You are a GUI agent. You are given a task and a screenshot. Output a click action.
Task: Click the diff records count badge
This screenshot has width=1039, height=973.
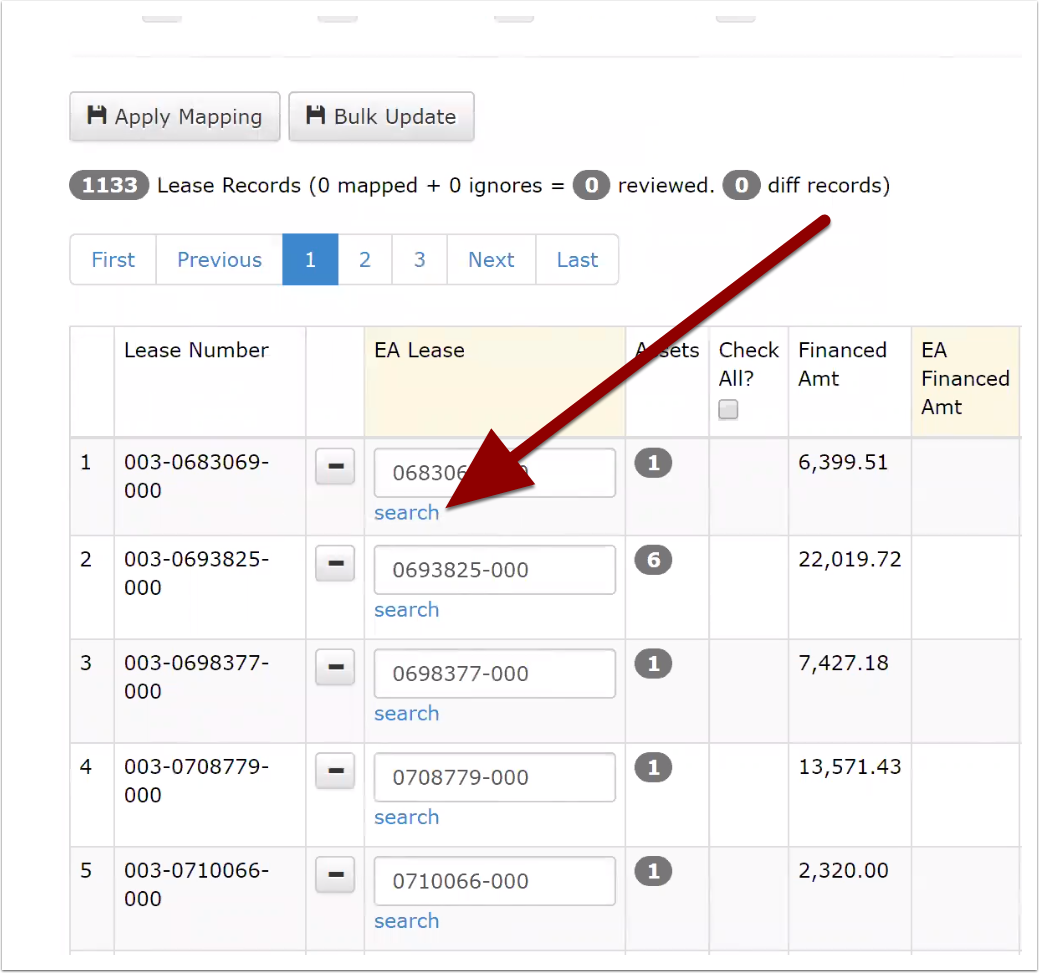741,185
